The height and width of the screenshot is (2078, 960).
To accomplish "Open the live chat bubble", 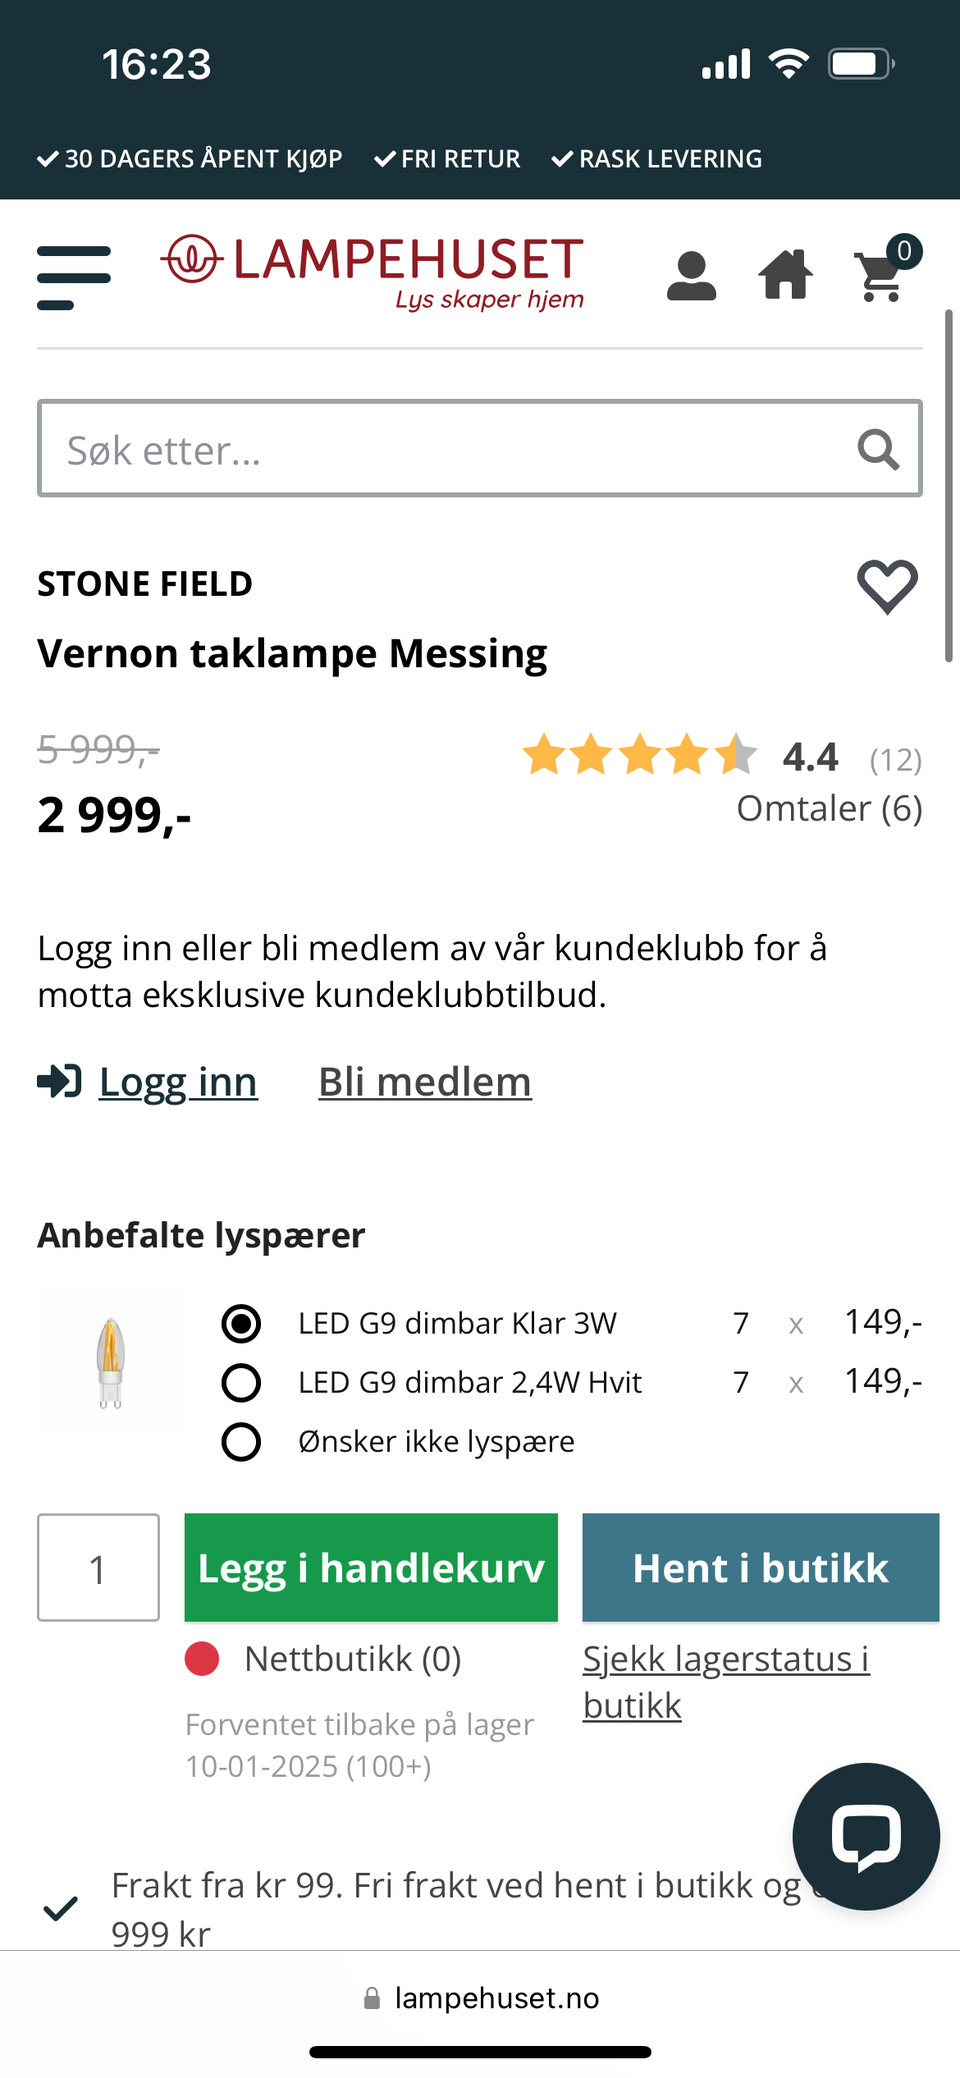I will pos(866,1836).
